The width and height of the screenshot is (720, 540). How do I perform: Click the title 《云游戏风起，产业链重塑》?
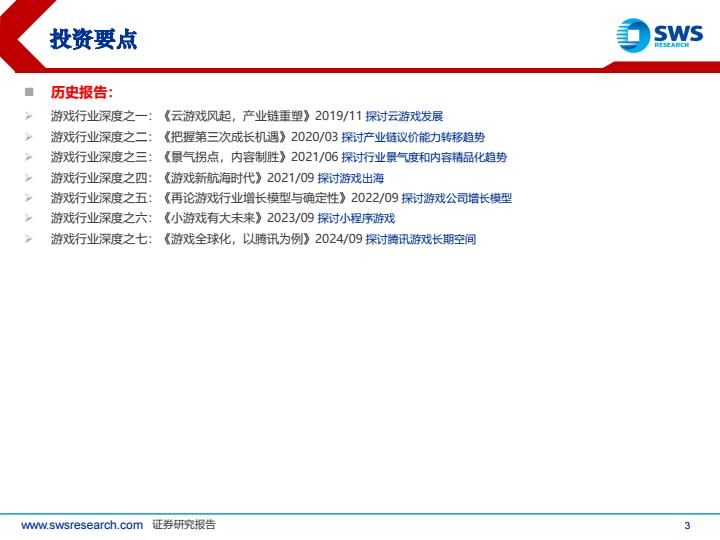[236, 116]
